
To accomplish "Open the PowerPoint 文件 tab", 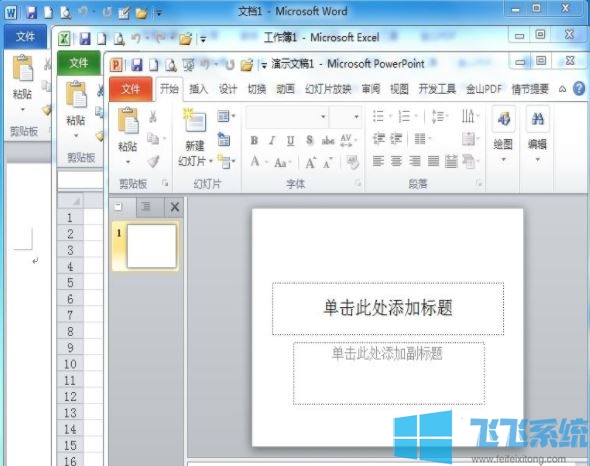I will point(131,89).
